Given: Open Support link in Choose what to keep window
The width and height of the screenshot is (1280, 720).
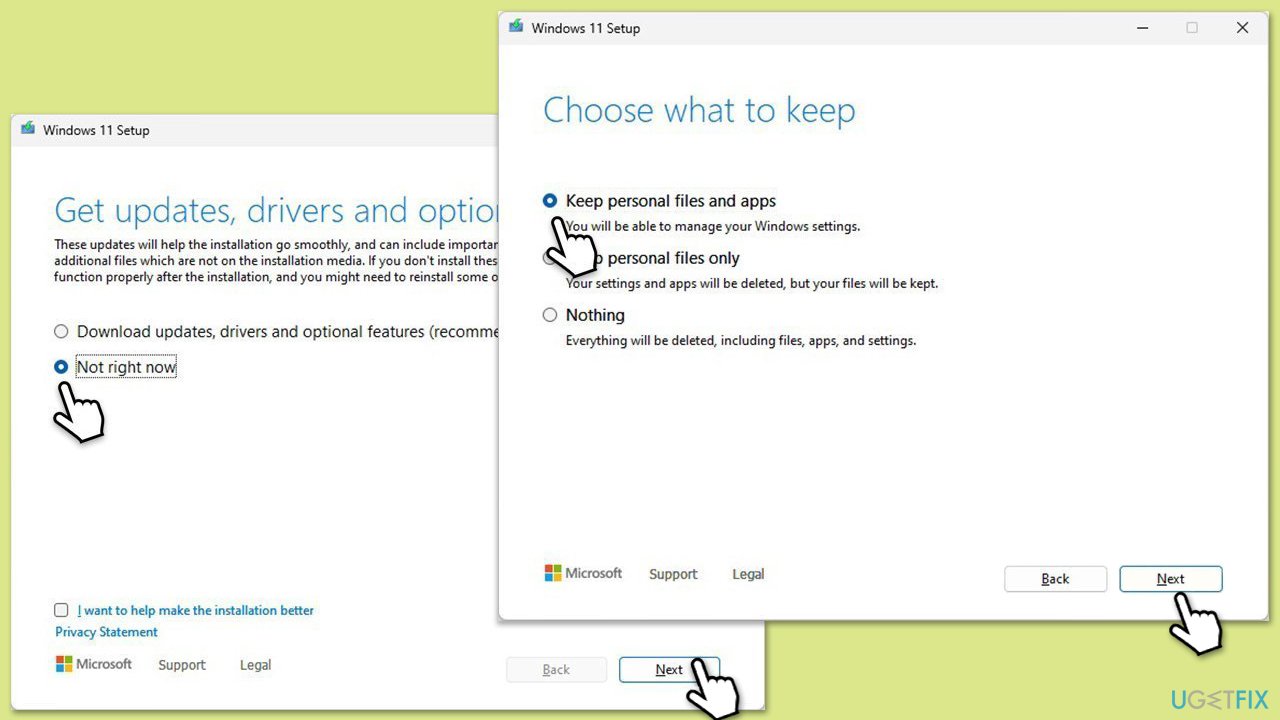Looking at the screenshot, I should point(673,574).
